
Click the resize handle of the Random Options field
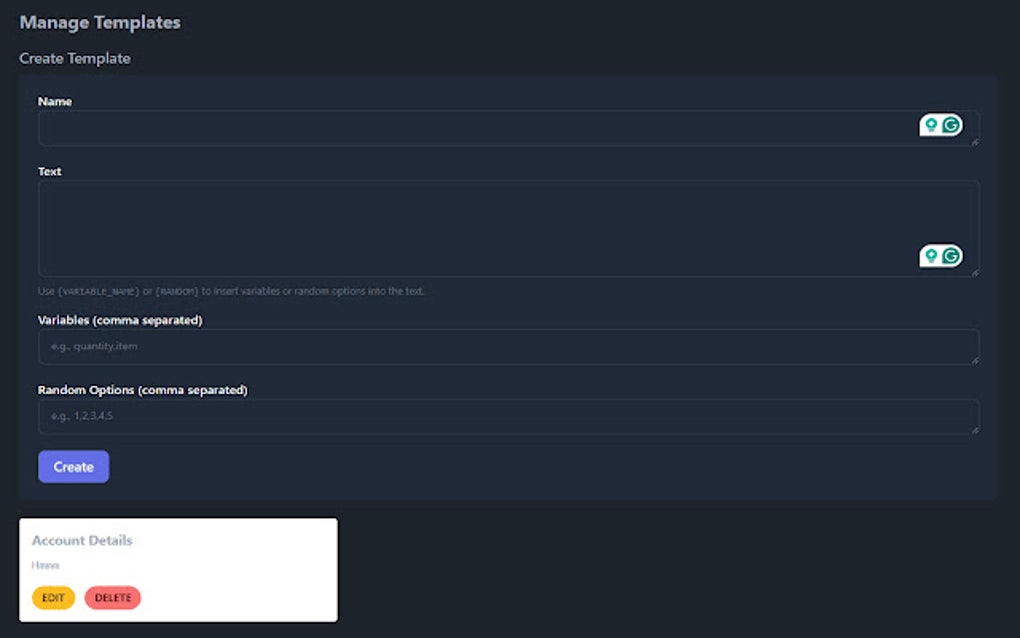click(975, 429)
